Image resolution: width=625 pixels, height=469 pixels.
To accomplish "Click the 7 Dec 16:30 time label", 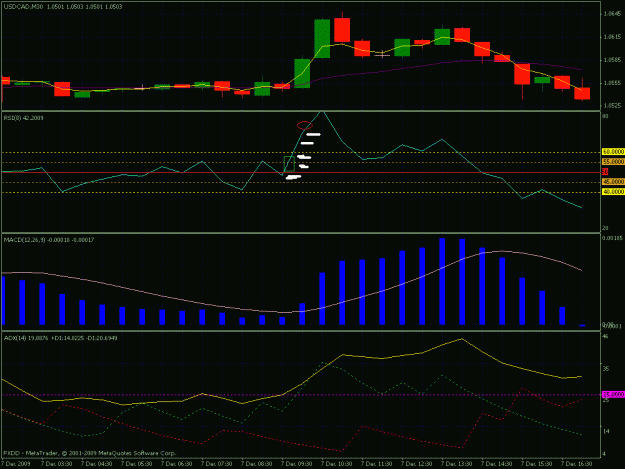I will point(576,464).
